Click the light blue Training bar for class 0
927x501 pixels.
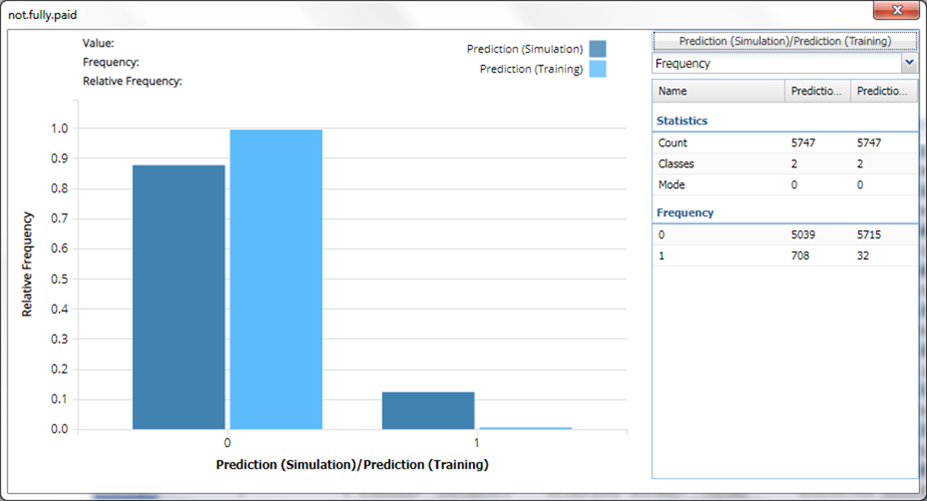coord(276,280)
